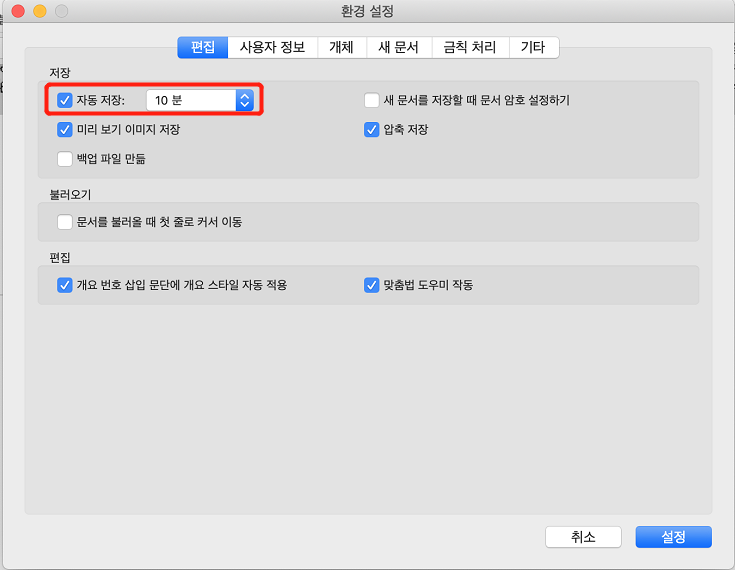Enable 문서를 불러올 때 첫 줄로 커서 이동

(65, 222)
